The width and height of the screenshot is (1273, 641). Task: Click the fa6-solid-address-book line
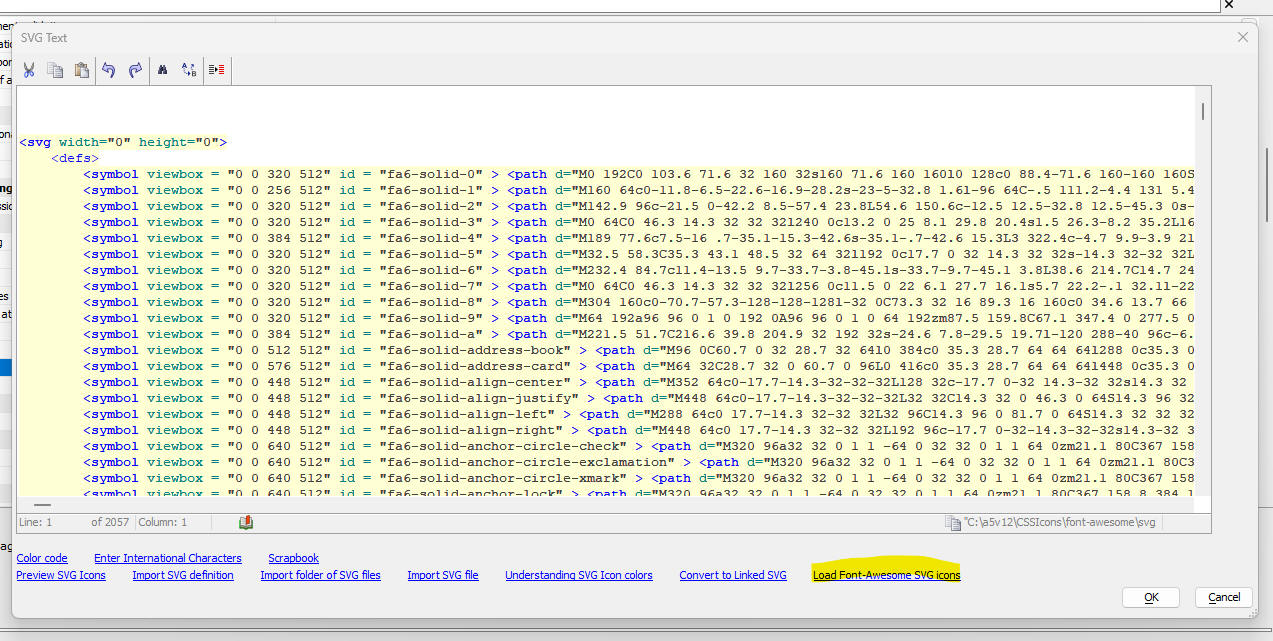(x=639, y=350)
